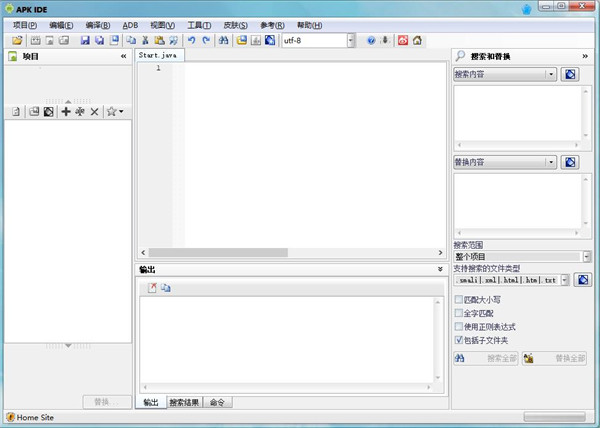The height and width of the screenshot is (428, 600).
Task: Click the status bar progress bar
Action: pos(554,416)
